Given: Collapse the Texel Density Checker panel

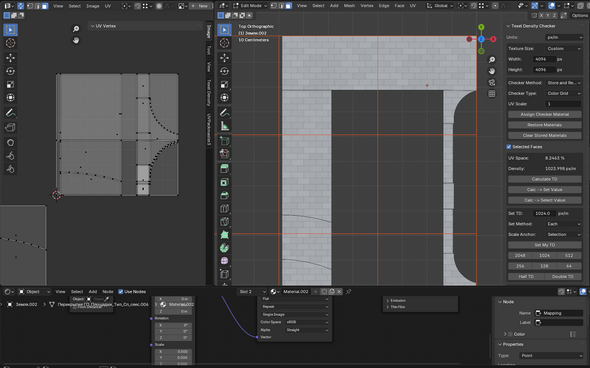Looking at the screenshot, I should [508, 26].
